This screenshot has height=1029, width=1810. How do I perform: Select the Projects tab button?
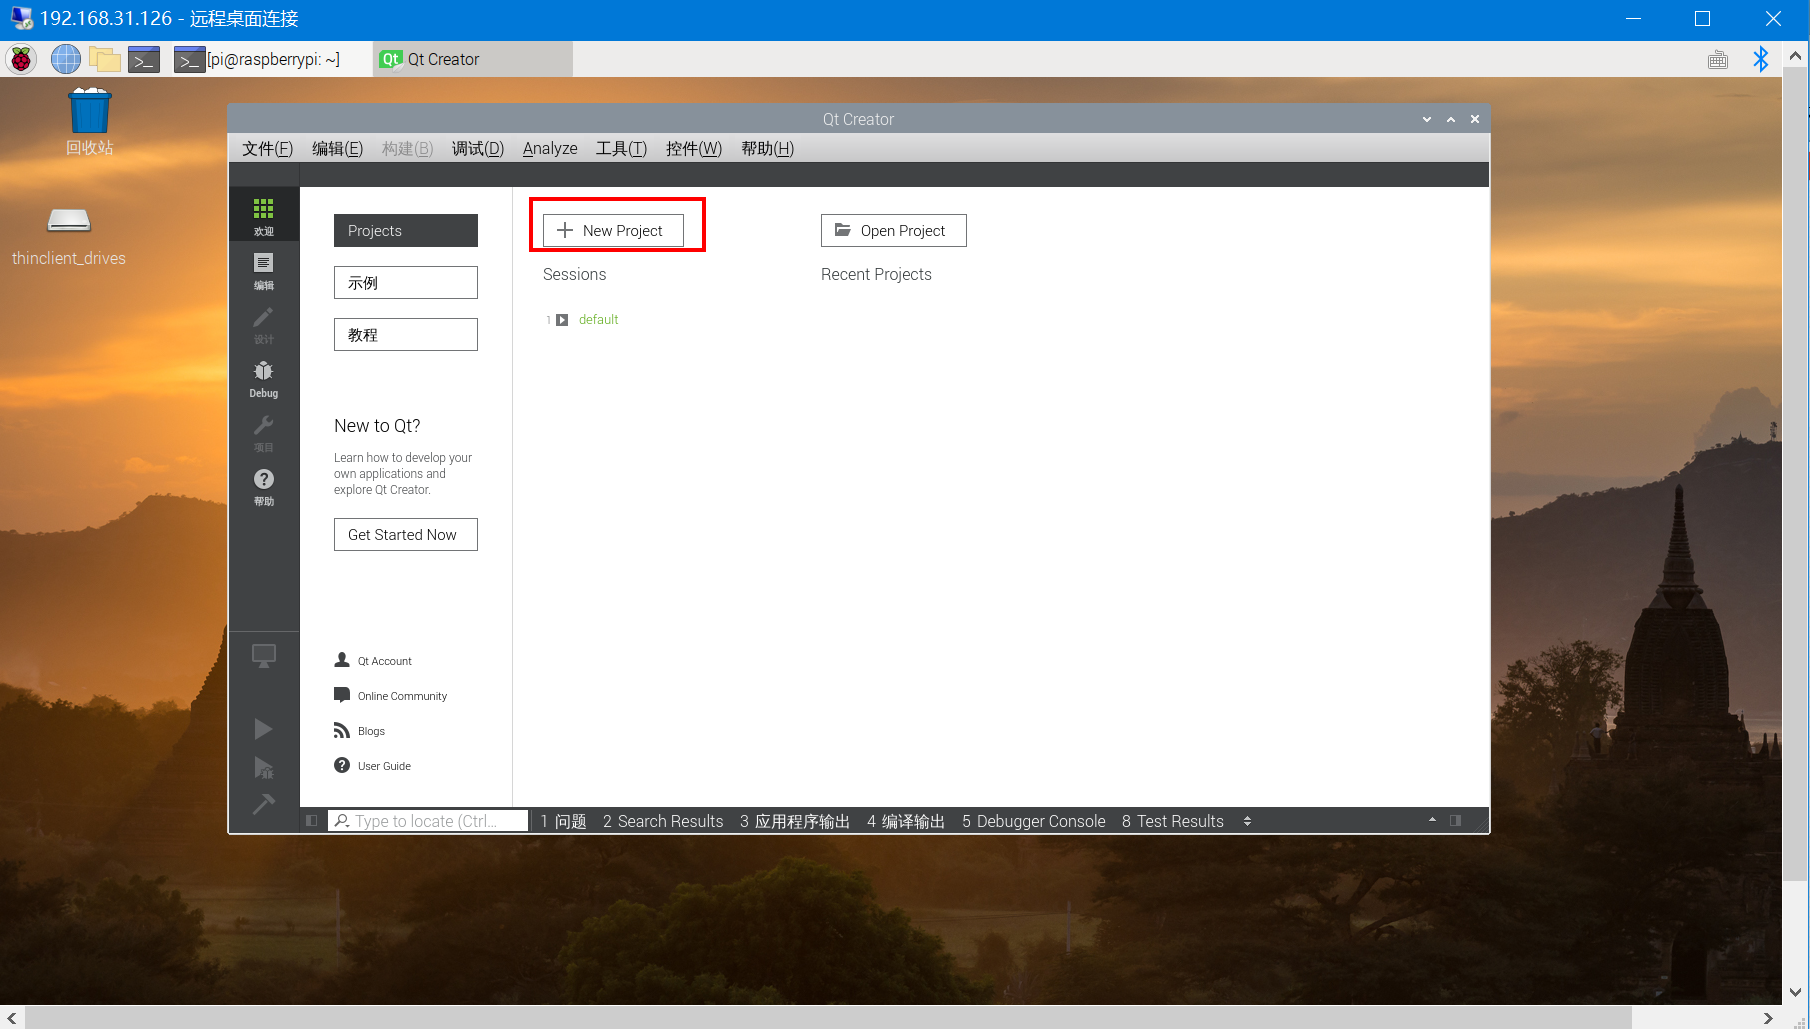tap(405, 230)
